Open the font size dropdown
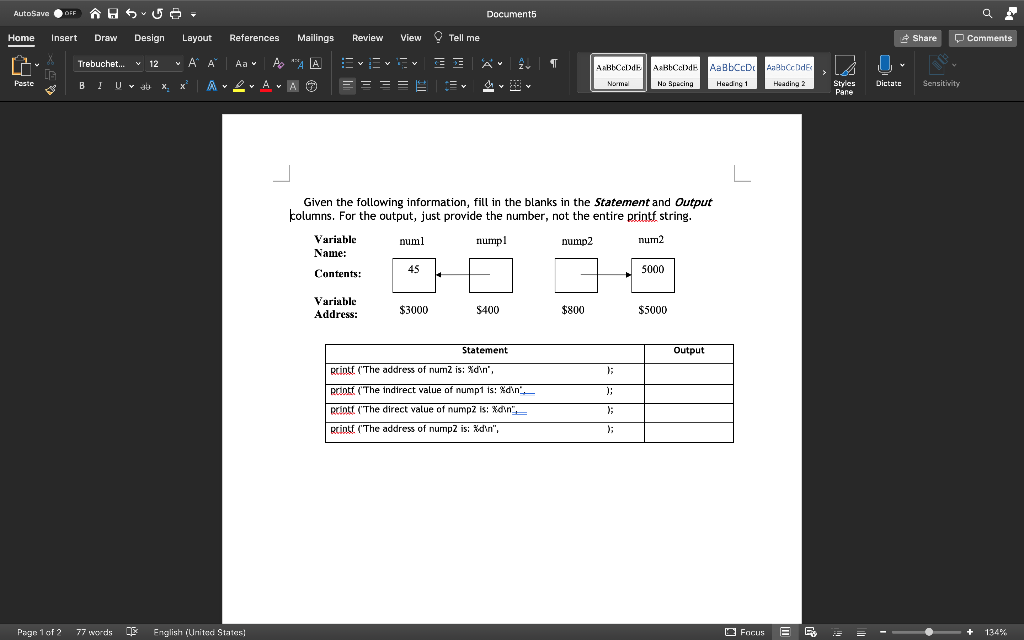This screenshot has height=640, width=1024. (178, 63)
